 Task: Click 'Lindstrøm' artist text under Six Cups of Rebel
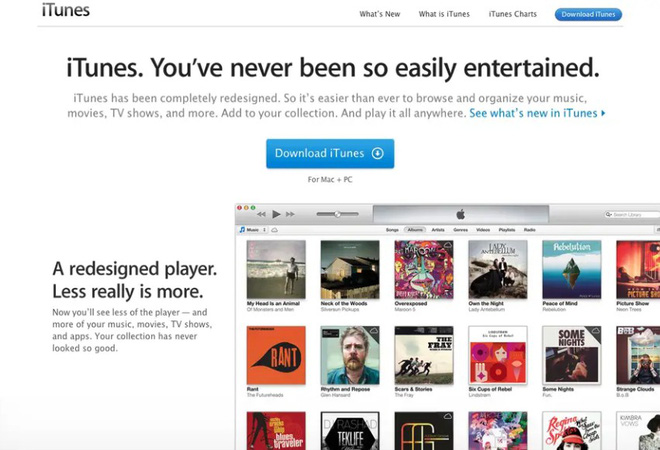[479, 395]
